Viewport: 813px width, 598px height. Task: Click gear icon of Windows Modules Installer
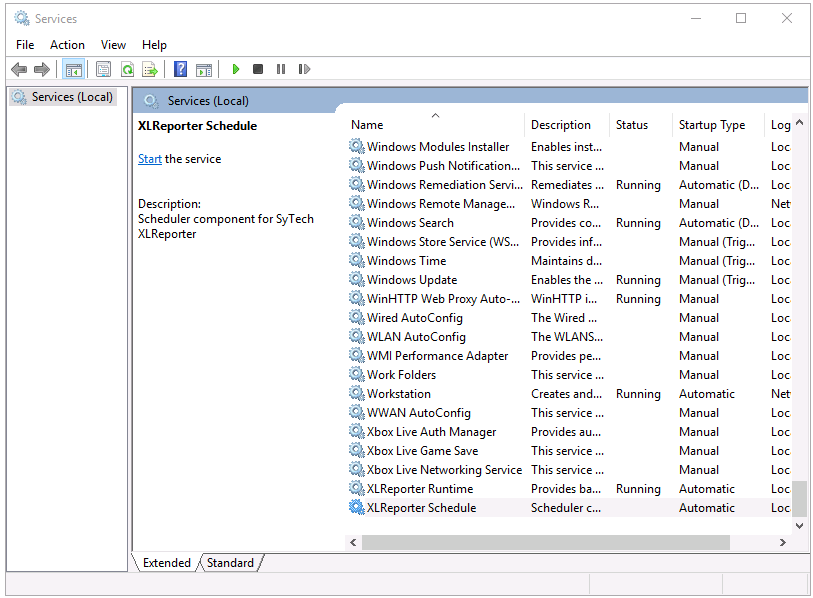[356, 146]
